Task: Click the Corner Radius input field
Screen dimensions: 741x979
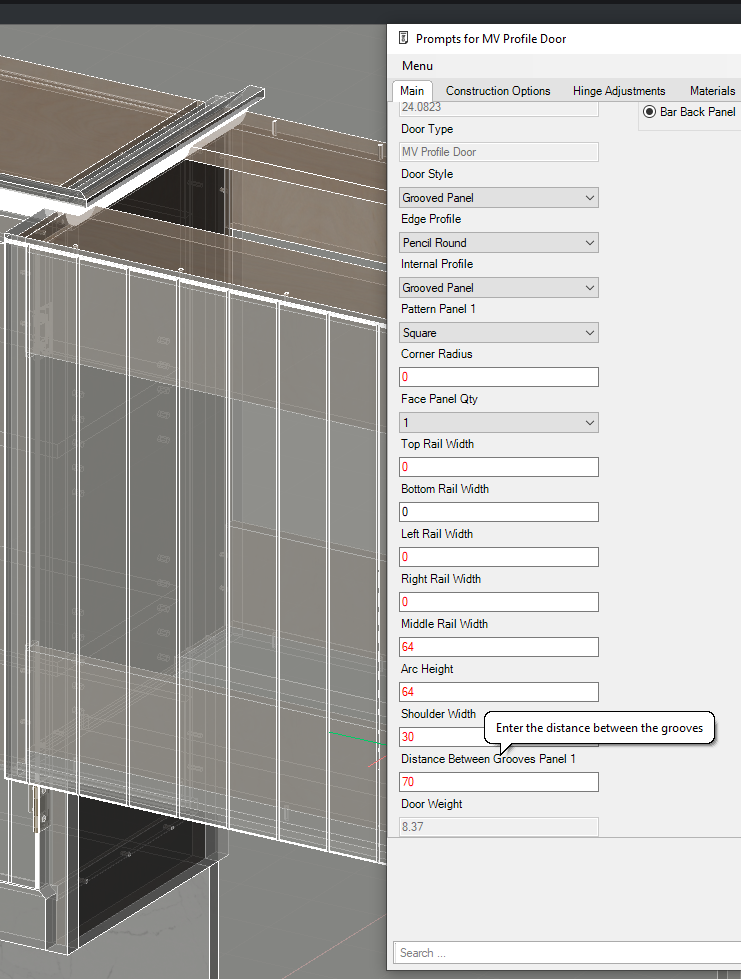Action: pos(499,378)
